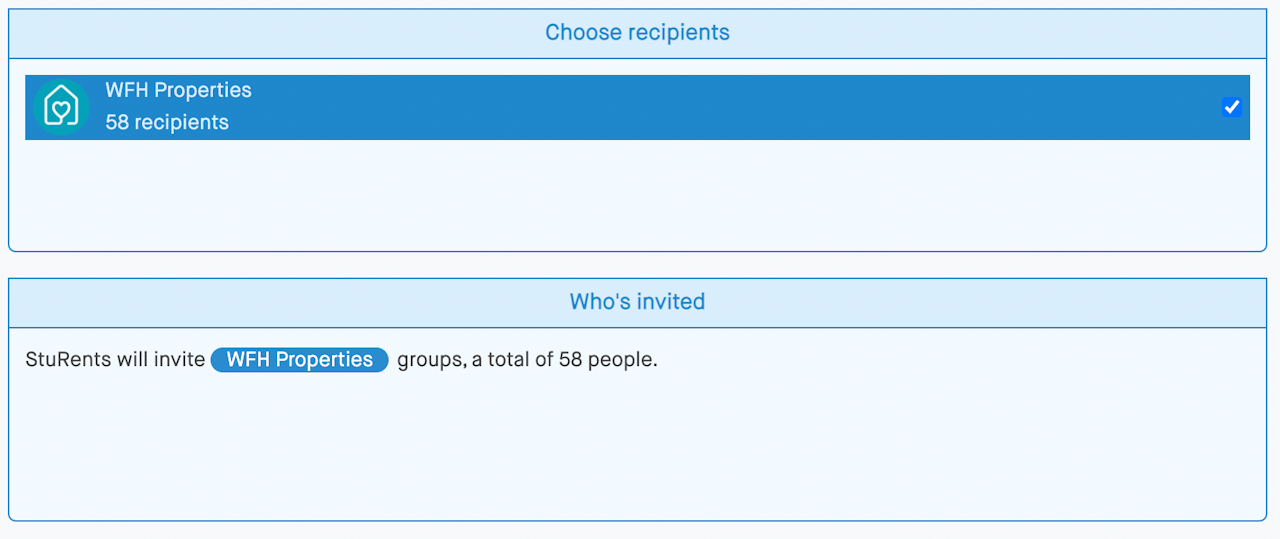Viewport: 1280px width, 539px height.
Task: Click the middle of the highlighted WFH Properties row
Action: tap(637, 107)
